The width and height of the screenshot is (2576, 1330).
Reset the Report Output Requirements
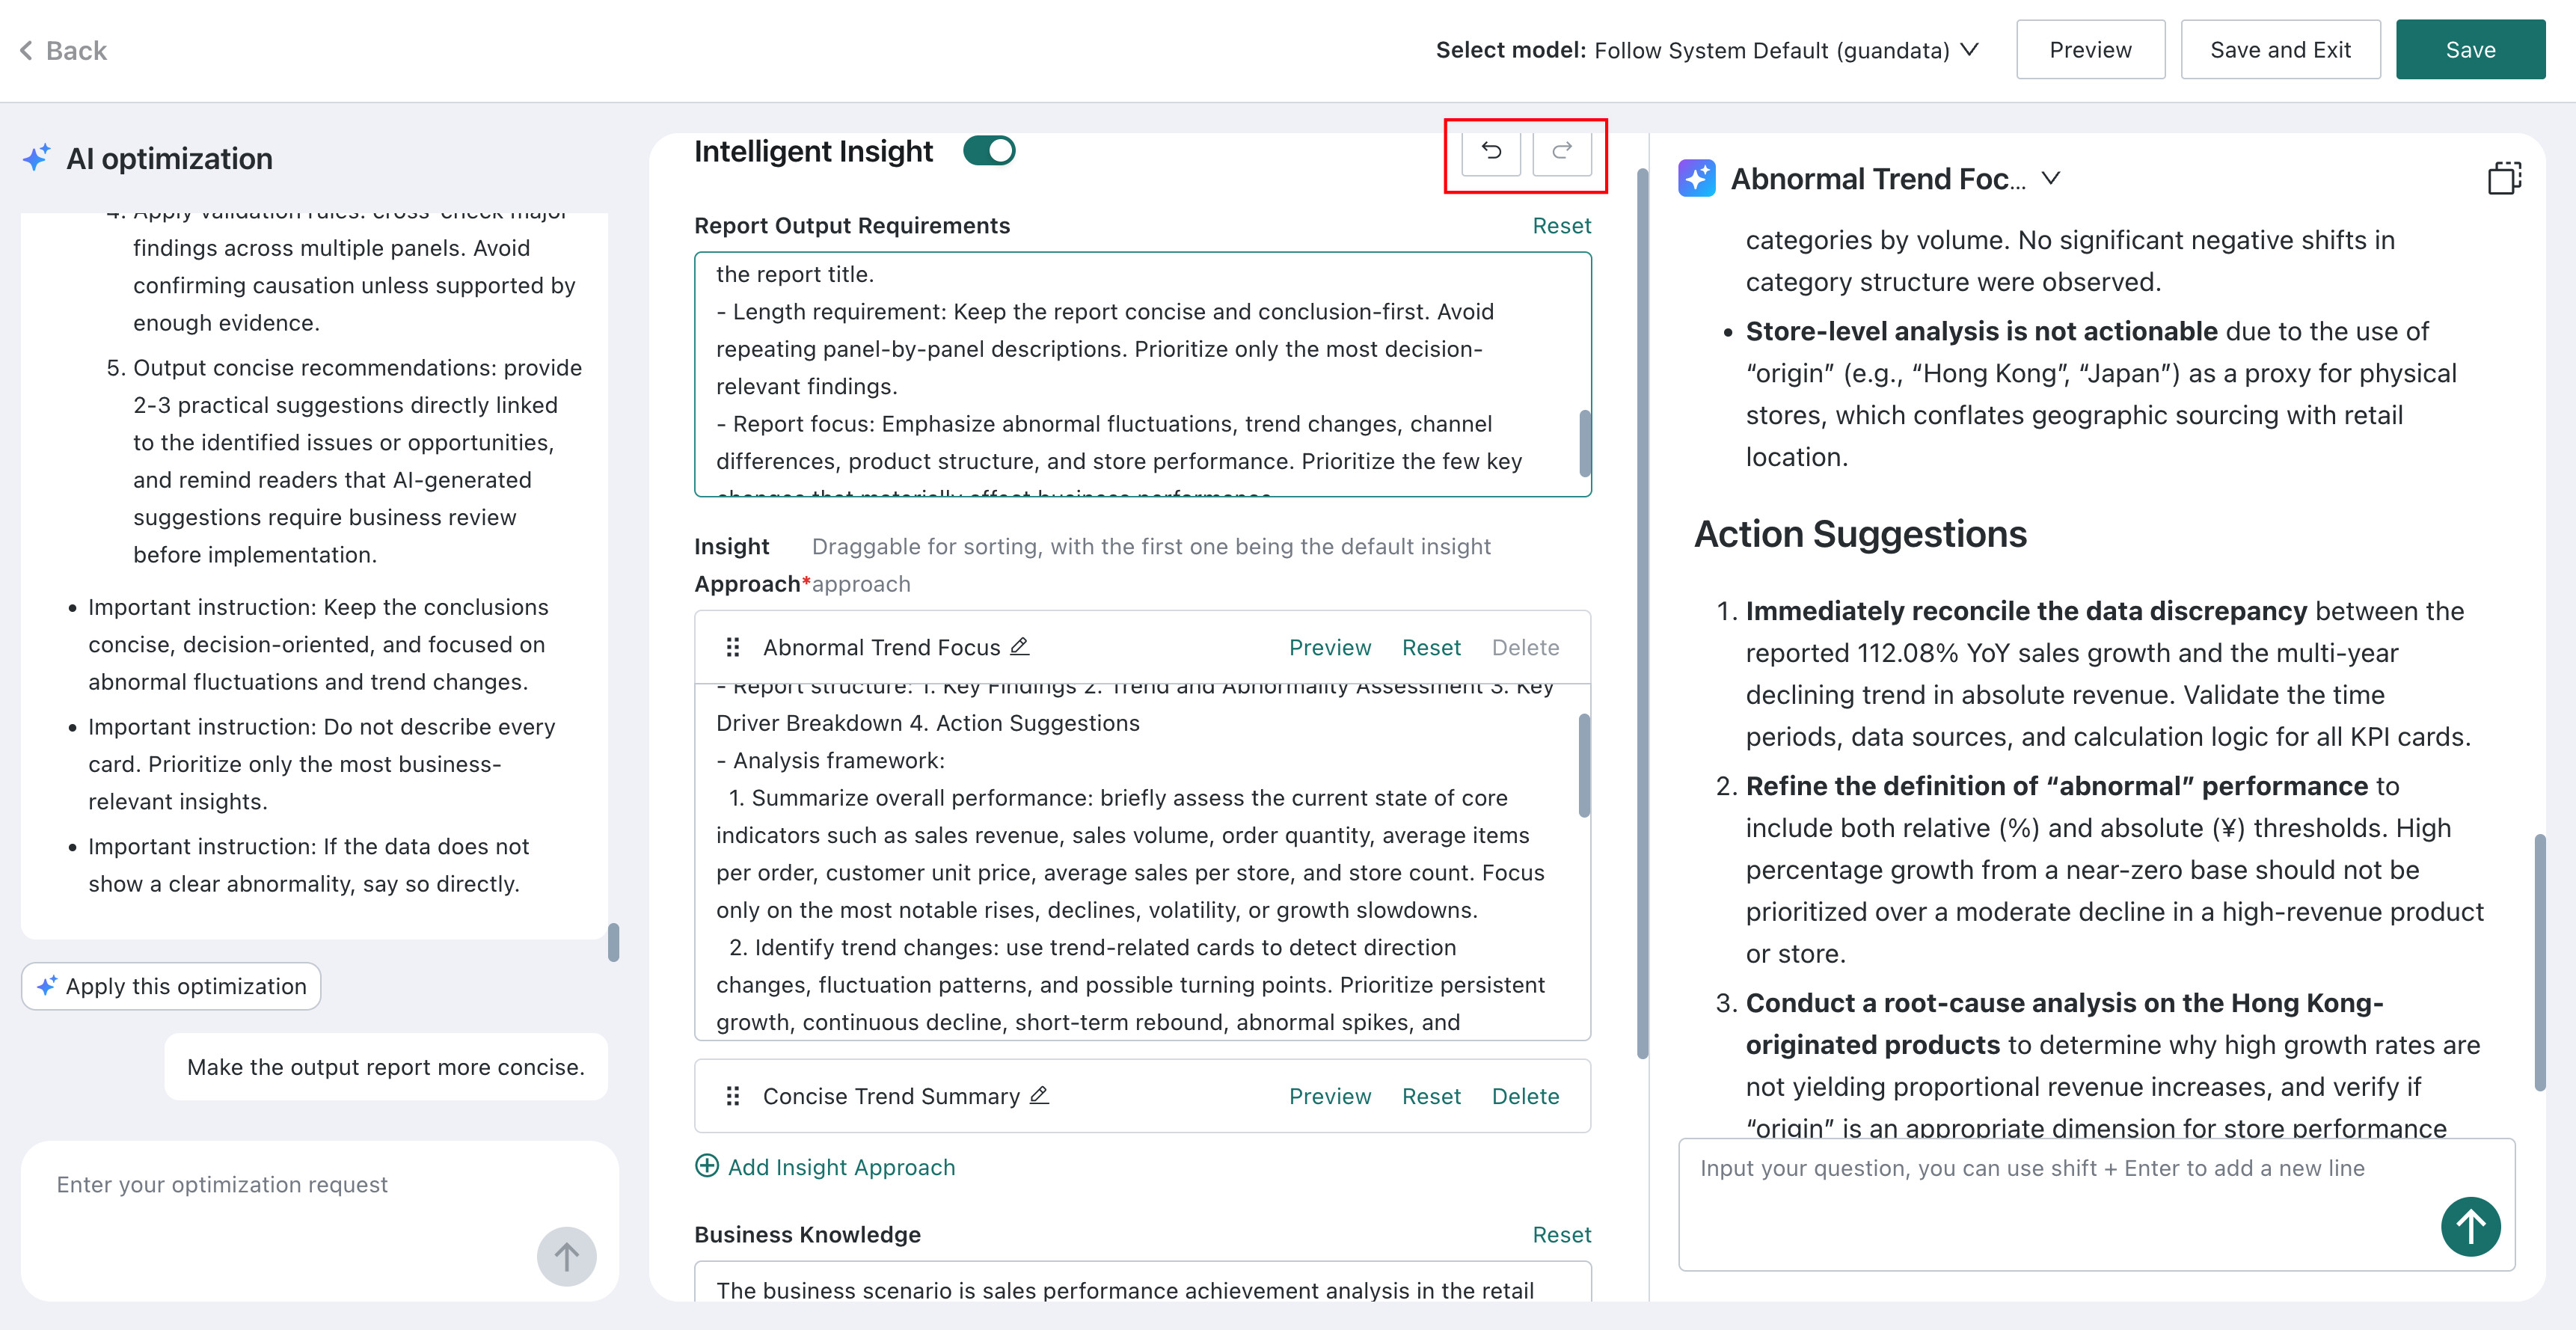click(x=1561, y=225)
